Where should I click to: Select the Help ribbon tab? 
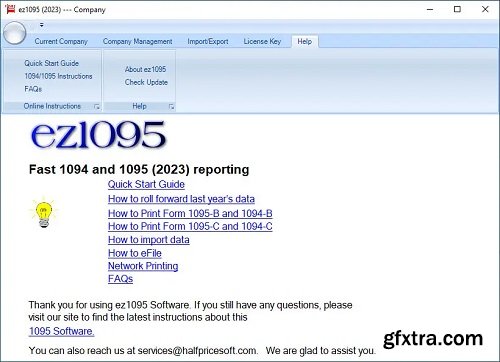coord(305,42)
